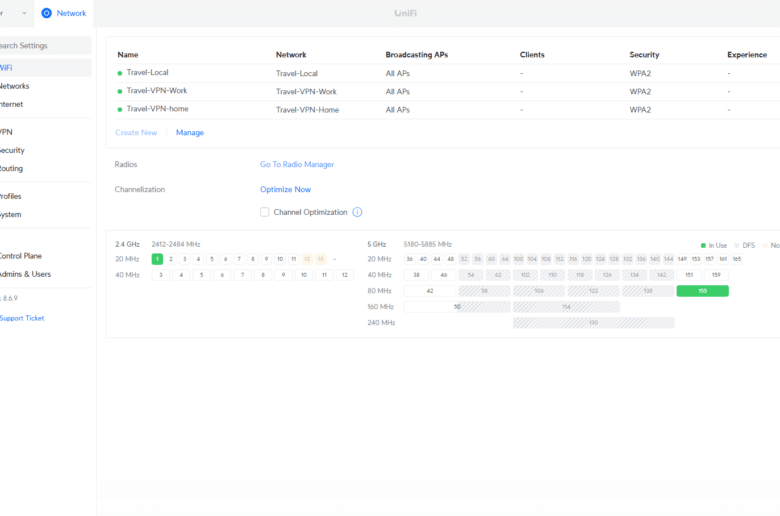Screen dimensions: 780x516
Task: Click the DFS legend marker
Action: pos(737,245)
